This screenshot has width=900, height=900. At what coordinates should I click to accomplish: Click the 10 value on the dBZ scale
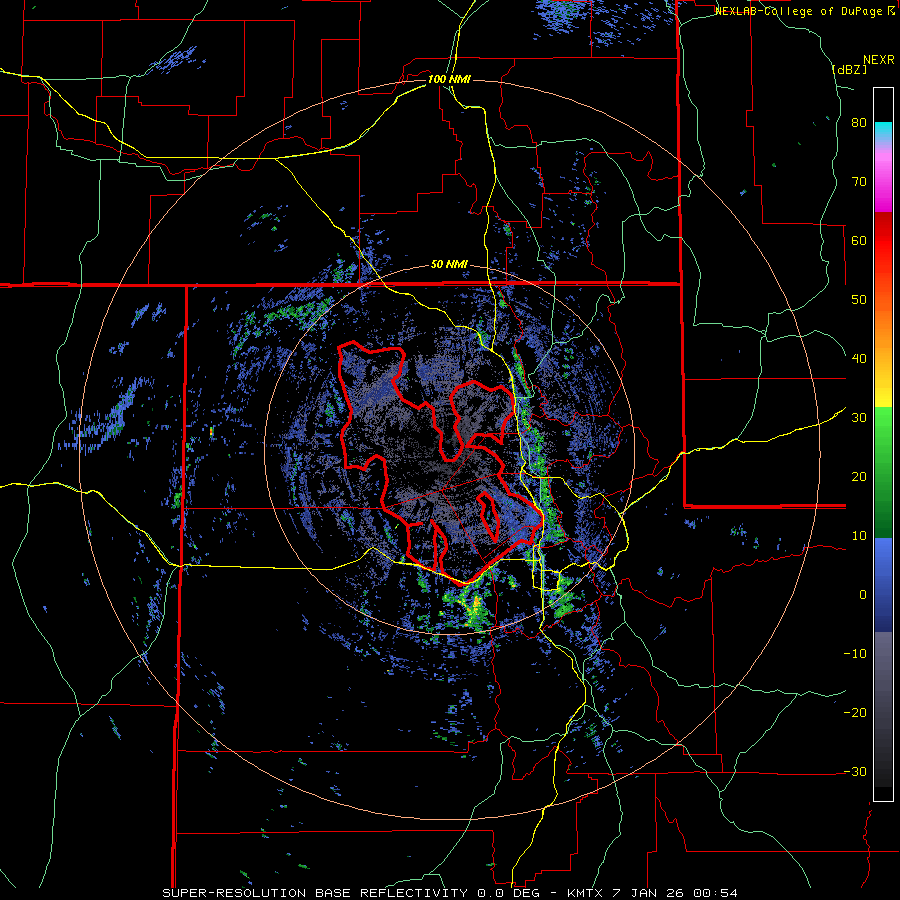tap(859, 536)
